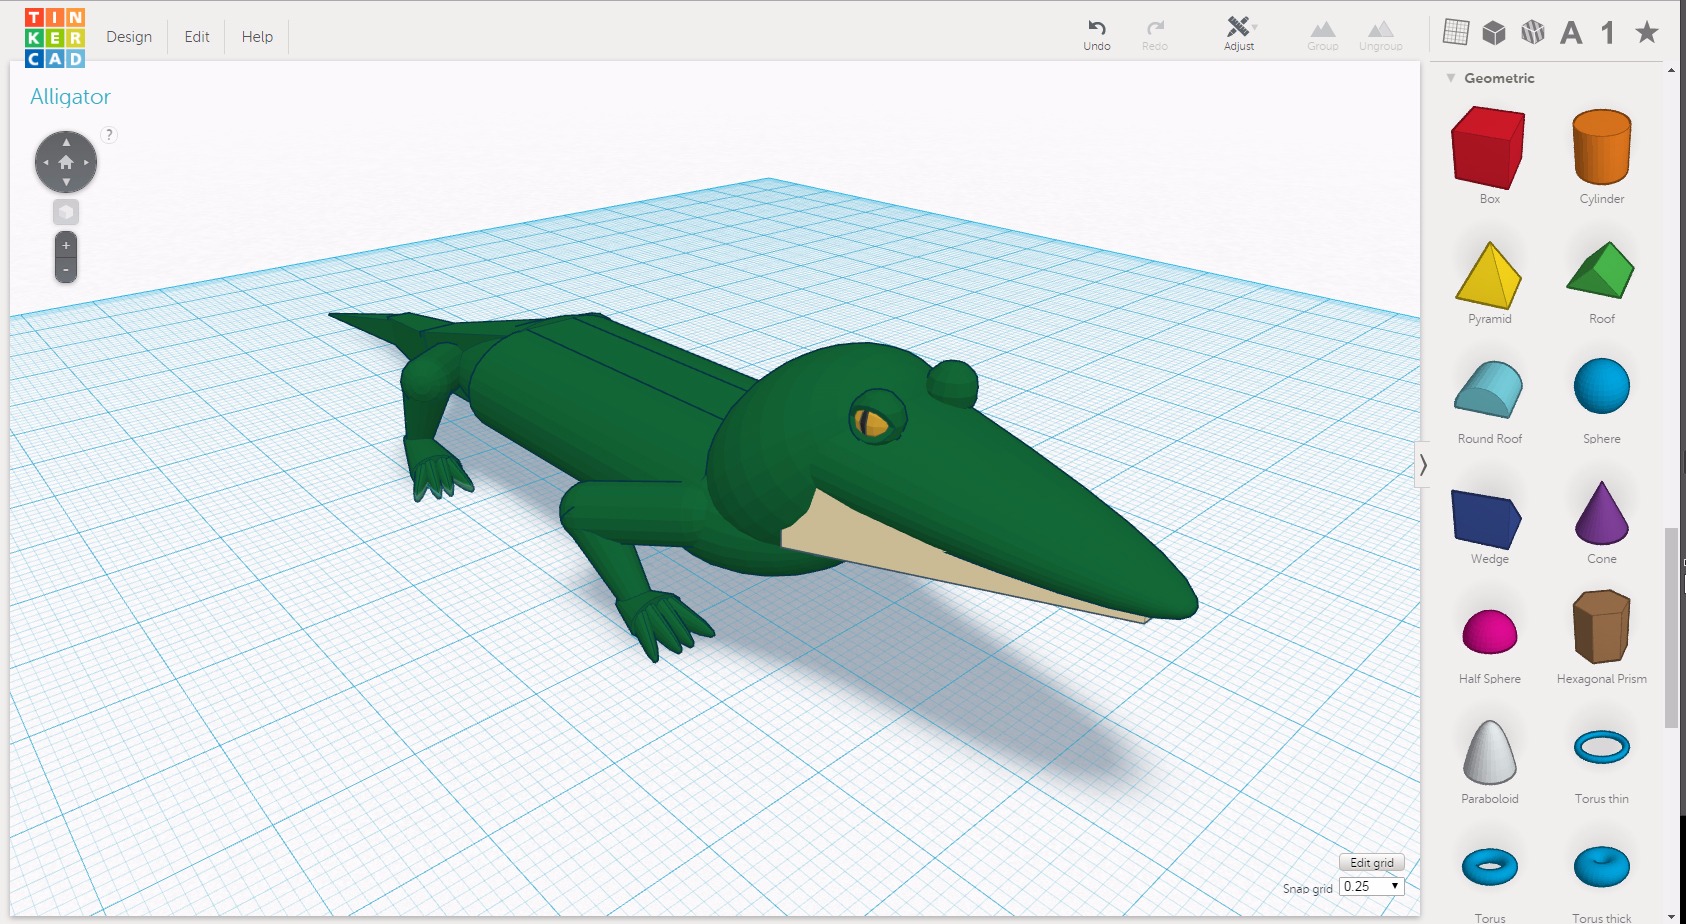Select the workplane grid icon
This screenshot has width=1686, height=924.
pyautogui.click(x=1456, y=33)
